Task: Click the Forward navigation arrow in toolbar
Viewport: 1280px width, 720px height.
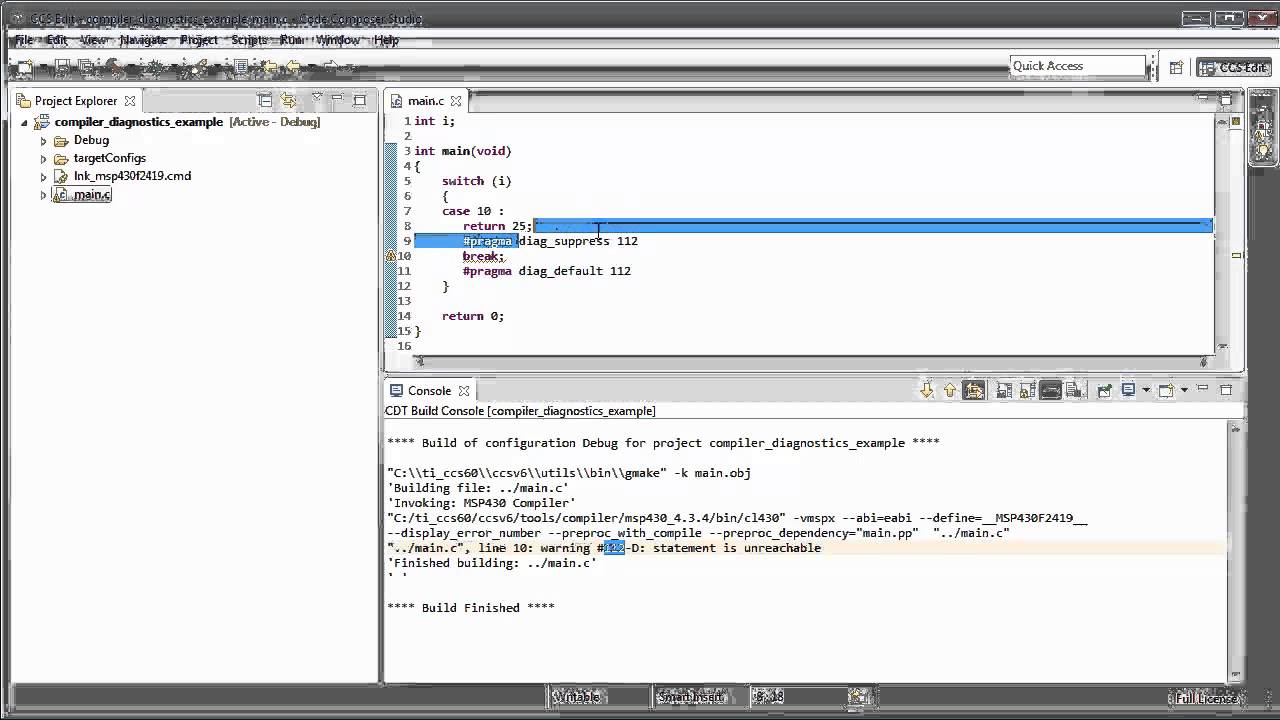Action: click(x=331, y=67)
